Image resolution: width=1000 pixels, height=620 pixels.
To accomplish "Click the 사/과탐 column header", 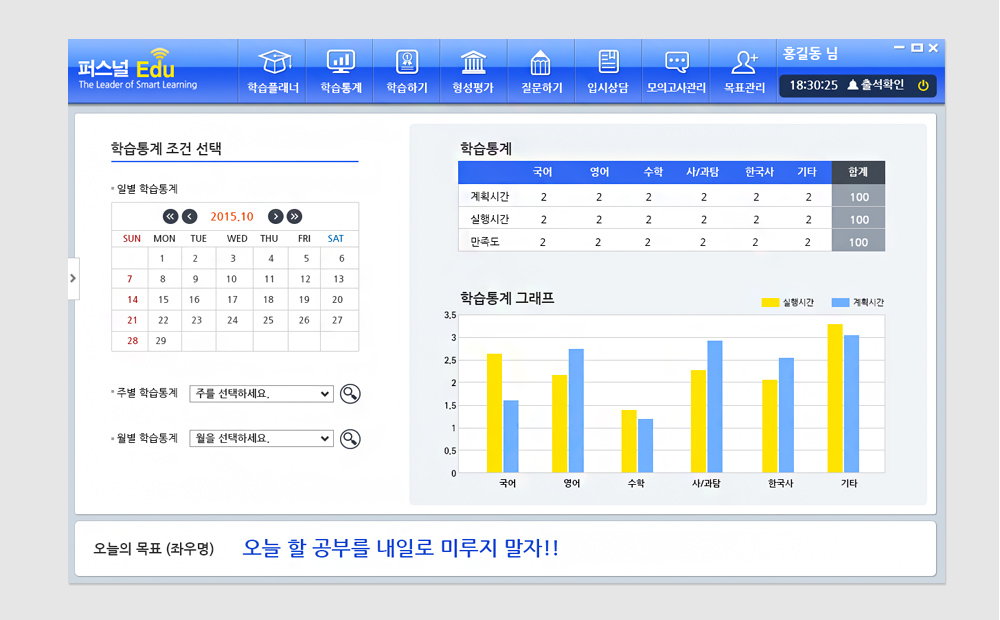I will click(702, 172).
